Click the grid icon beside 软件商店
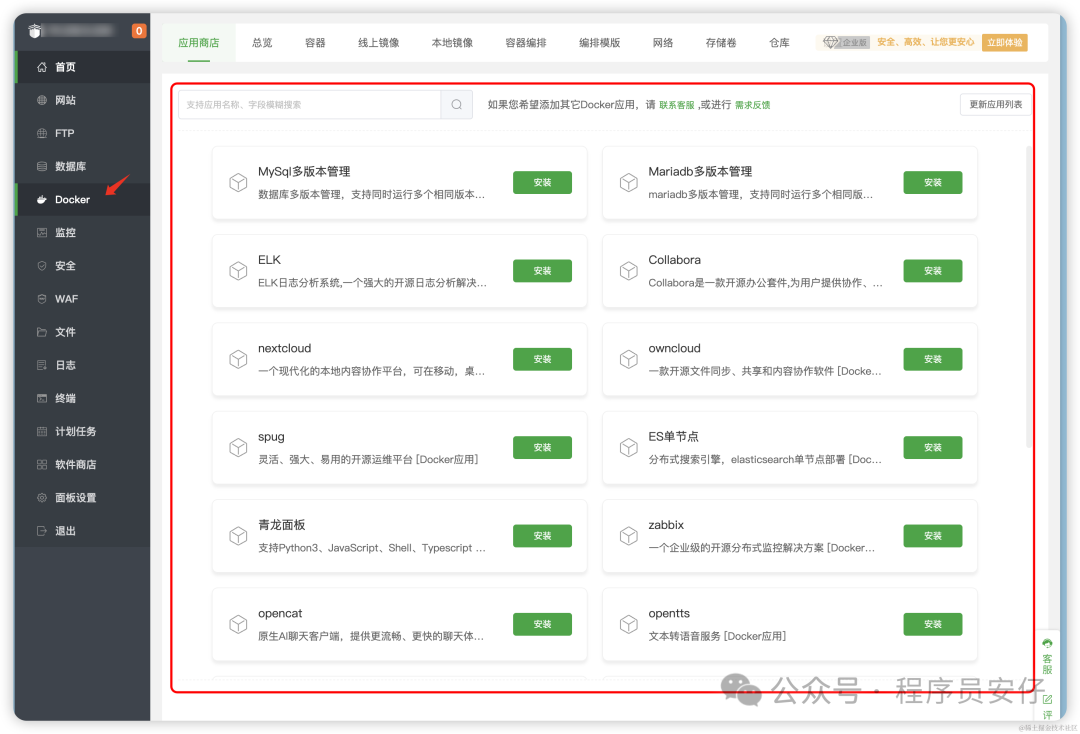1080x734 pixels. click(42, 465)
